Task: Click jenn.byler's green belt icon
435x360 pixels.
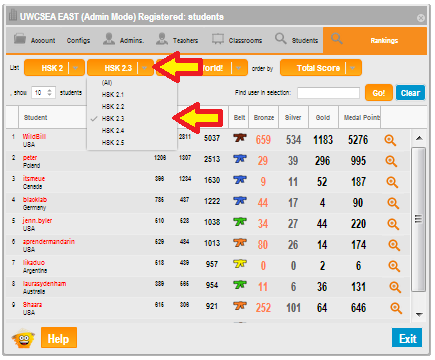Action: tap(240, 222)
